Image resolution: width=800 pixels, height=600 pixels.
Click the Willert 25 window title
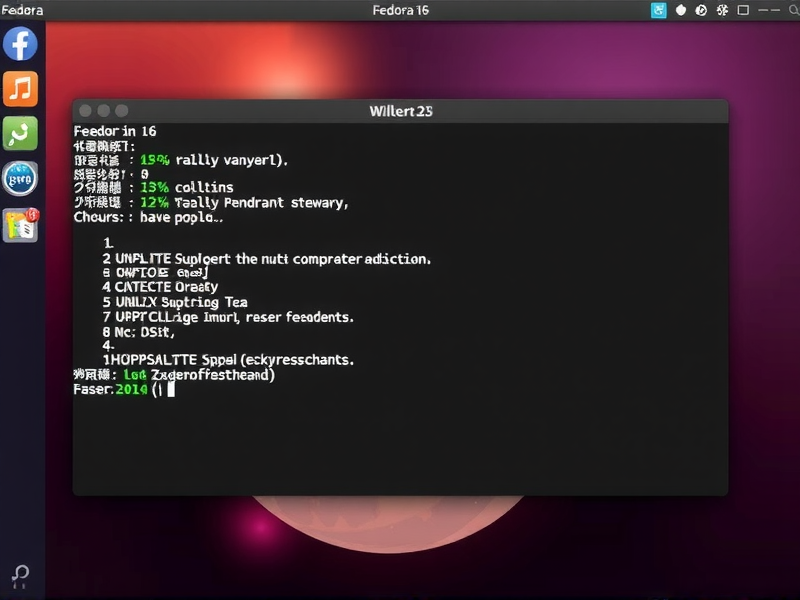[399, 111]
